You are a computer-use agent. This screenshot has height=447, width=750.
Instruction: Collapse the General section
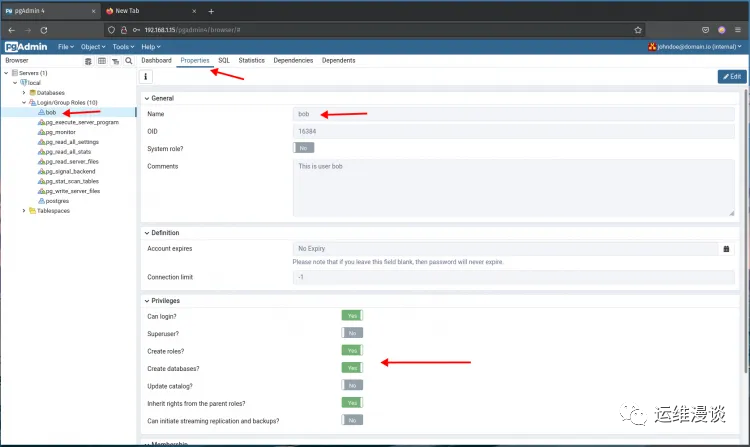tap(147, 98)
